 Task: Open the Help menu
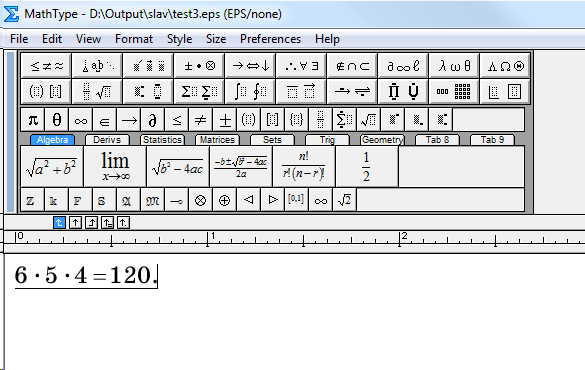(x=327, y=39)
